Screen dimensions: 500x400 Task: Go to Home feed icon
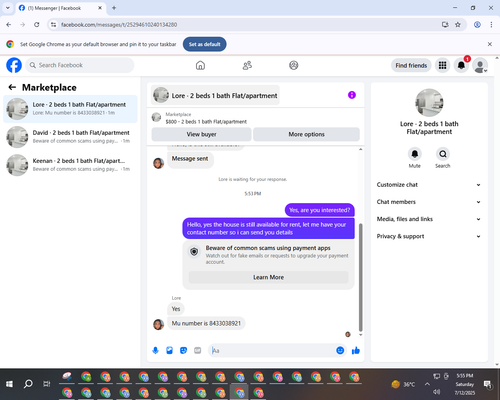[200, 65]
